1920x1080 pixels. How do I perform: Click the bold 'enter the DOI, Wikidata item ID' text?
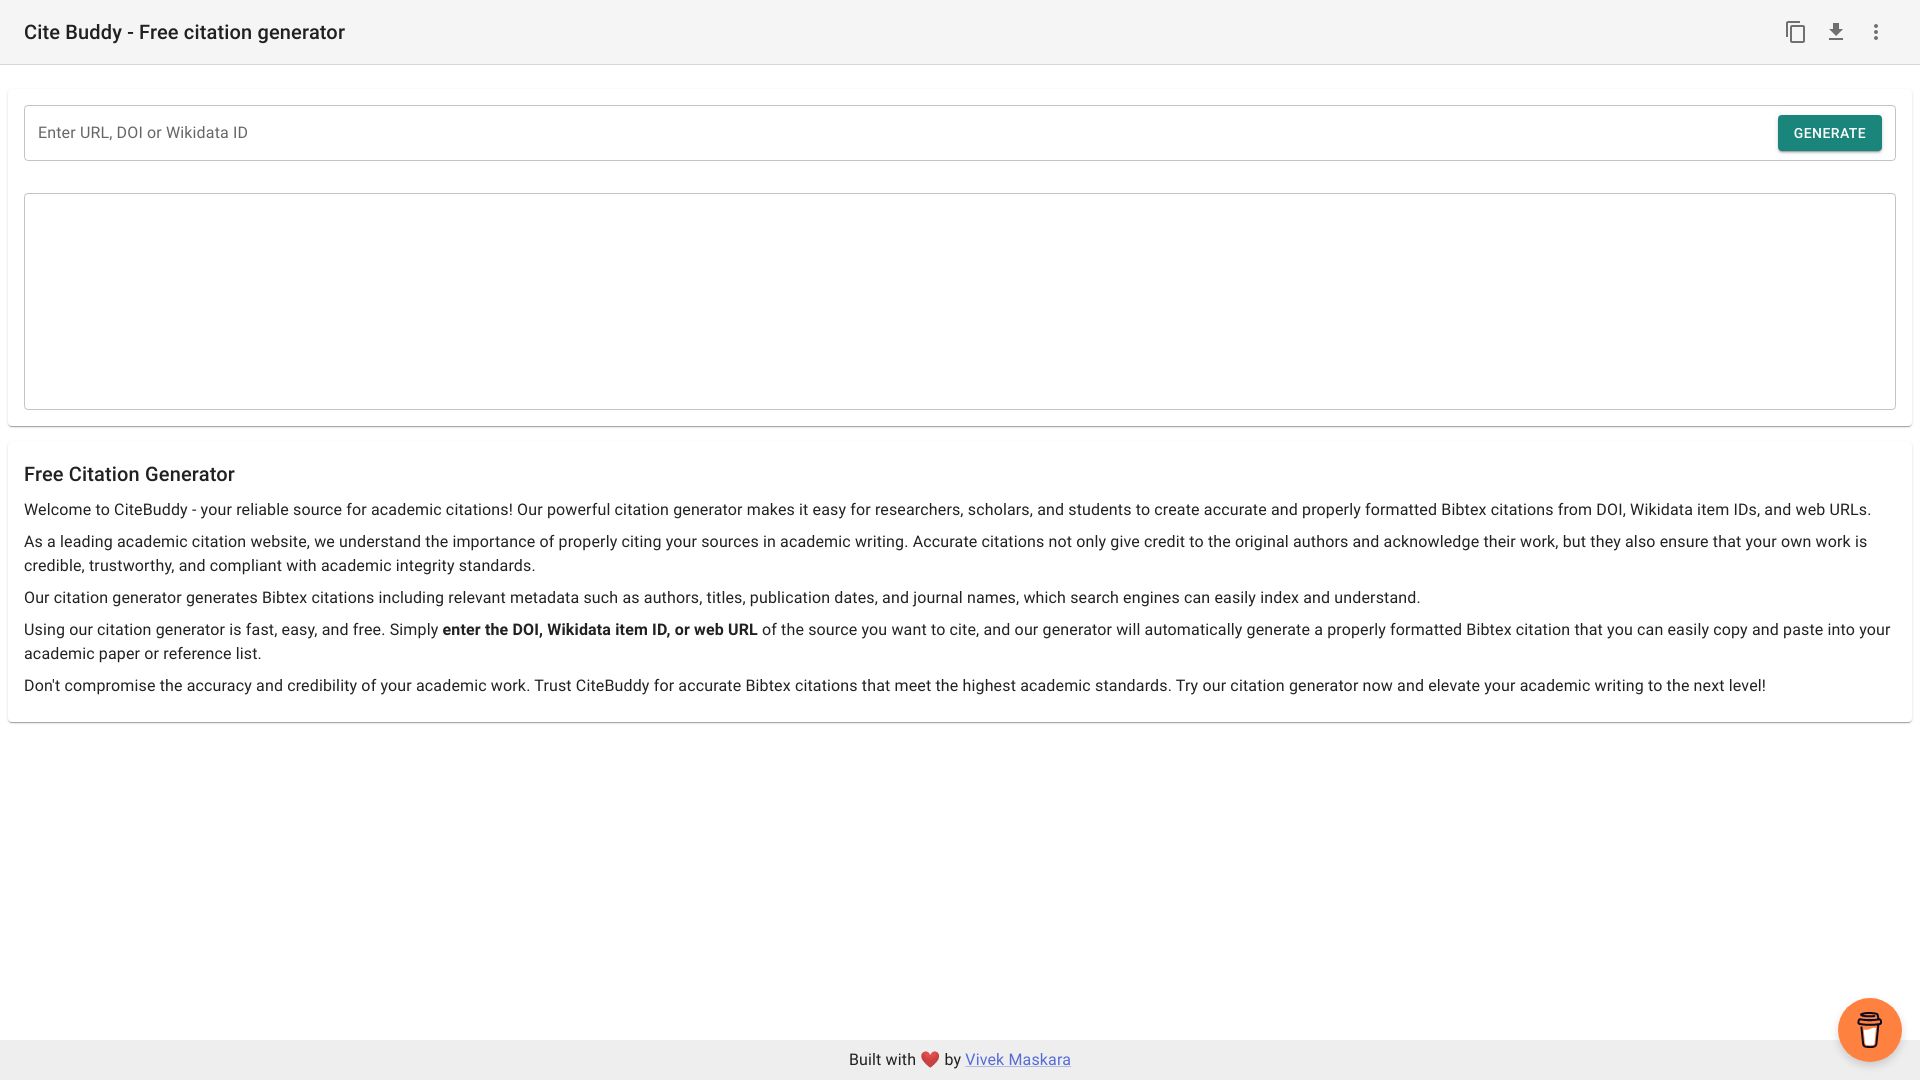point(600,630)
